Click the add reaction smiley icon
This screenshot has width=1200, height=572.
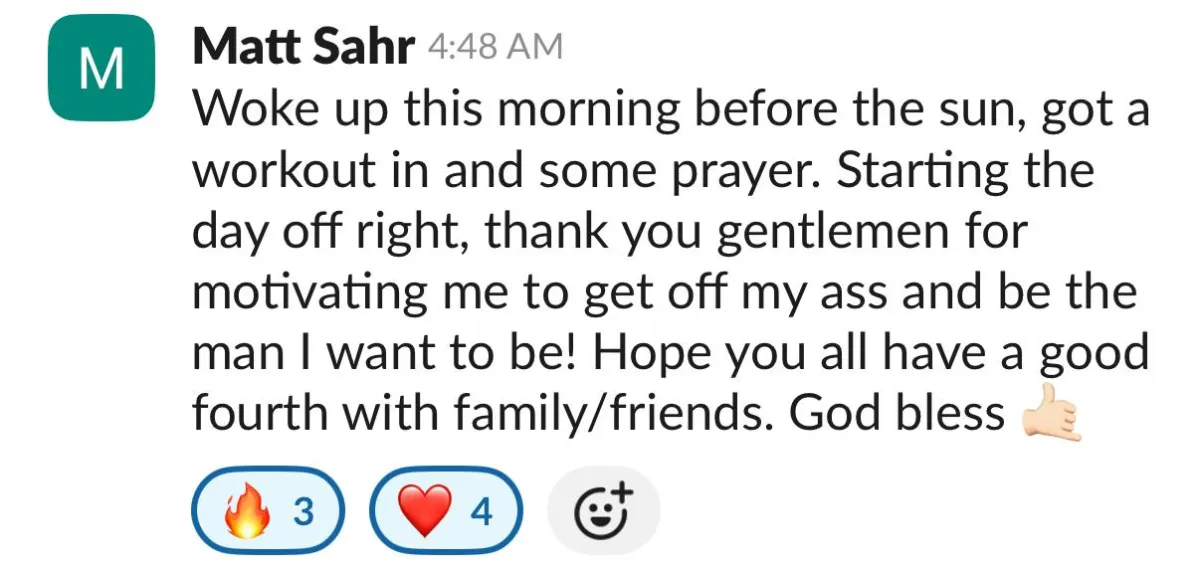(x=604, y=511)
